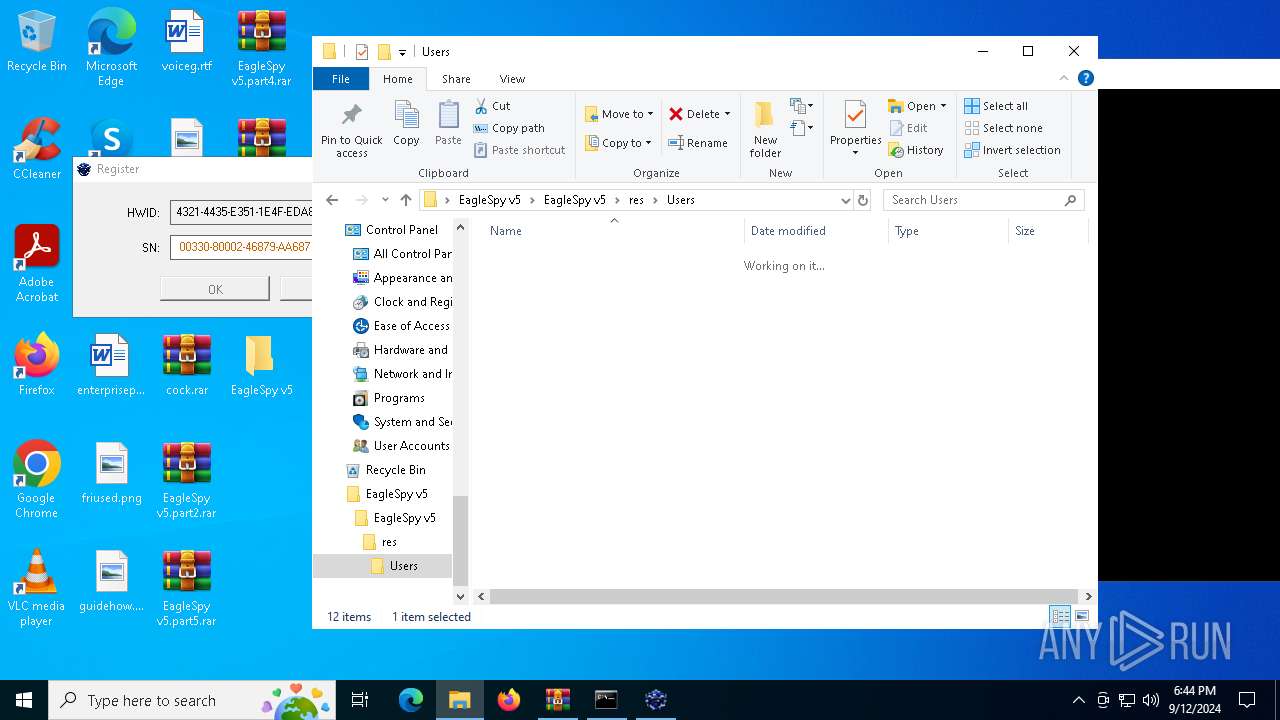Viewport: 1280px width, 720px height.
Task: Open the New item dropdown icon
Action: [801, 106]
